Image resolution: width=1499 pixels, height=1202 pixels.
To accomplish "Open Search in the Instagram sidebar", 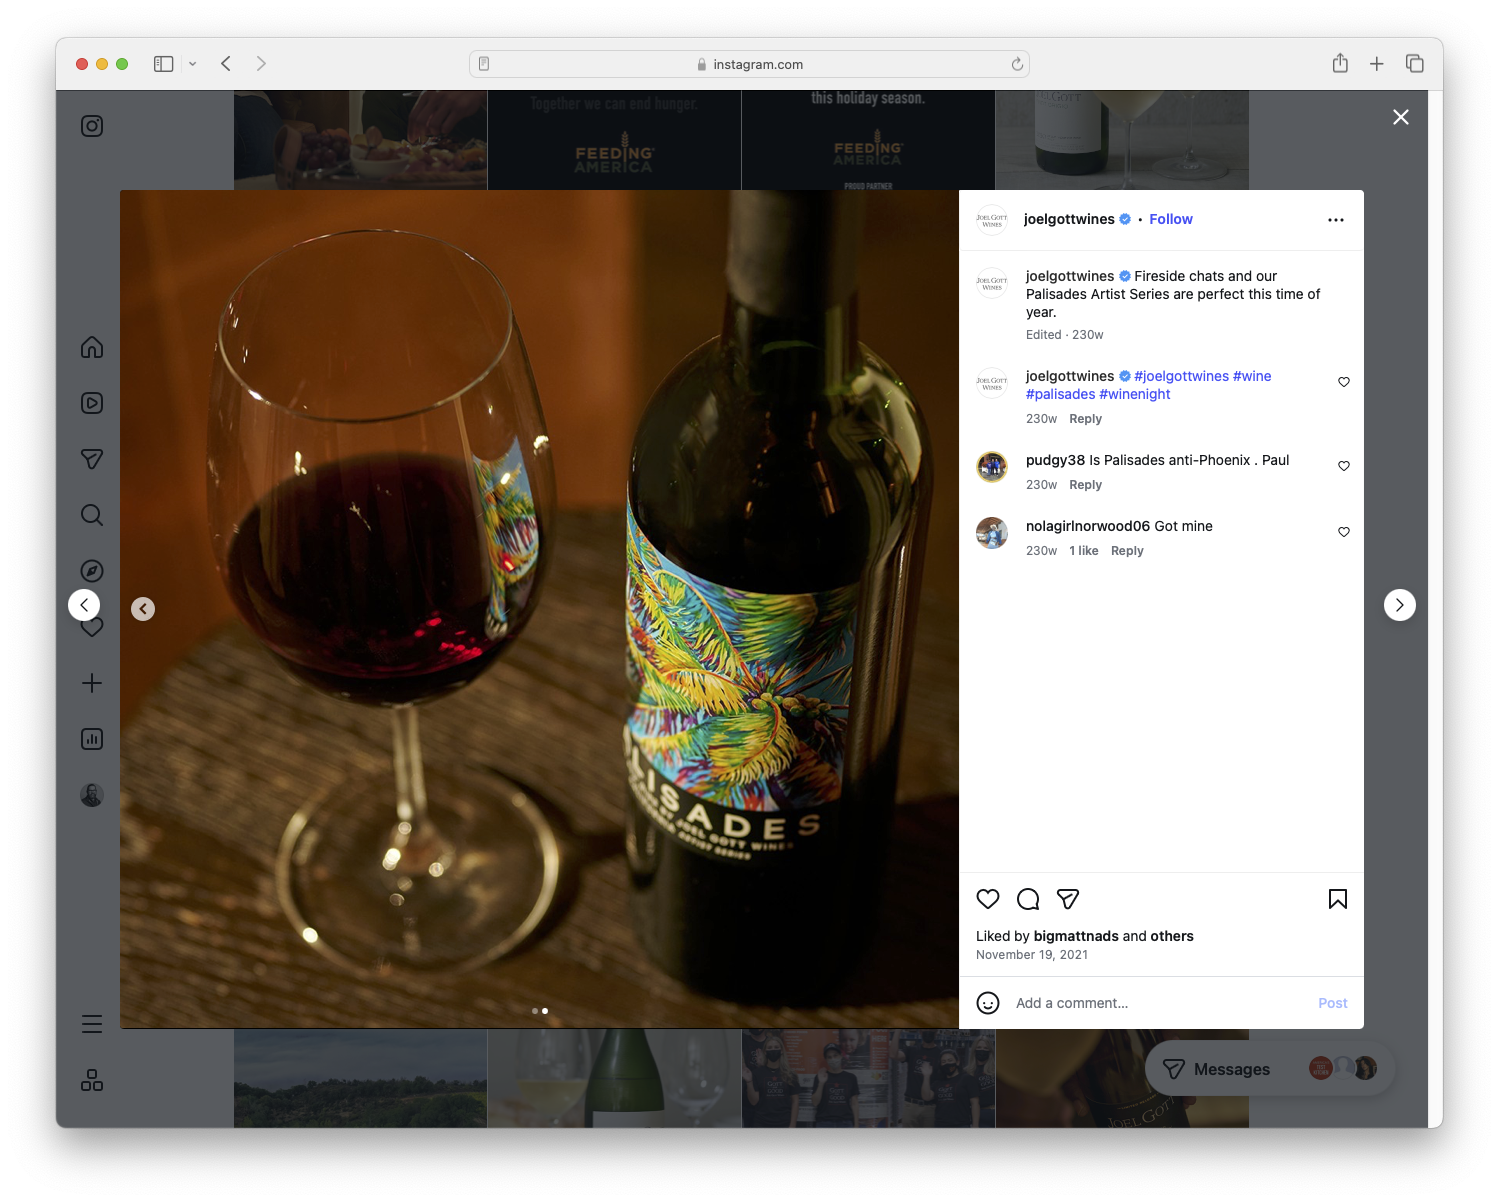I will (x=92, y=515).
